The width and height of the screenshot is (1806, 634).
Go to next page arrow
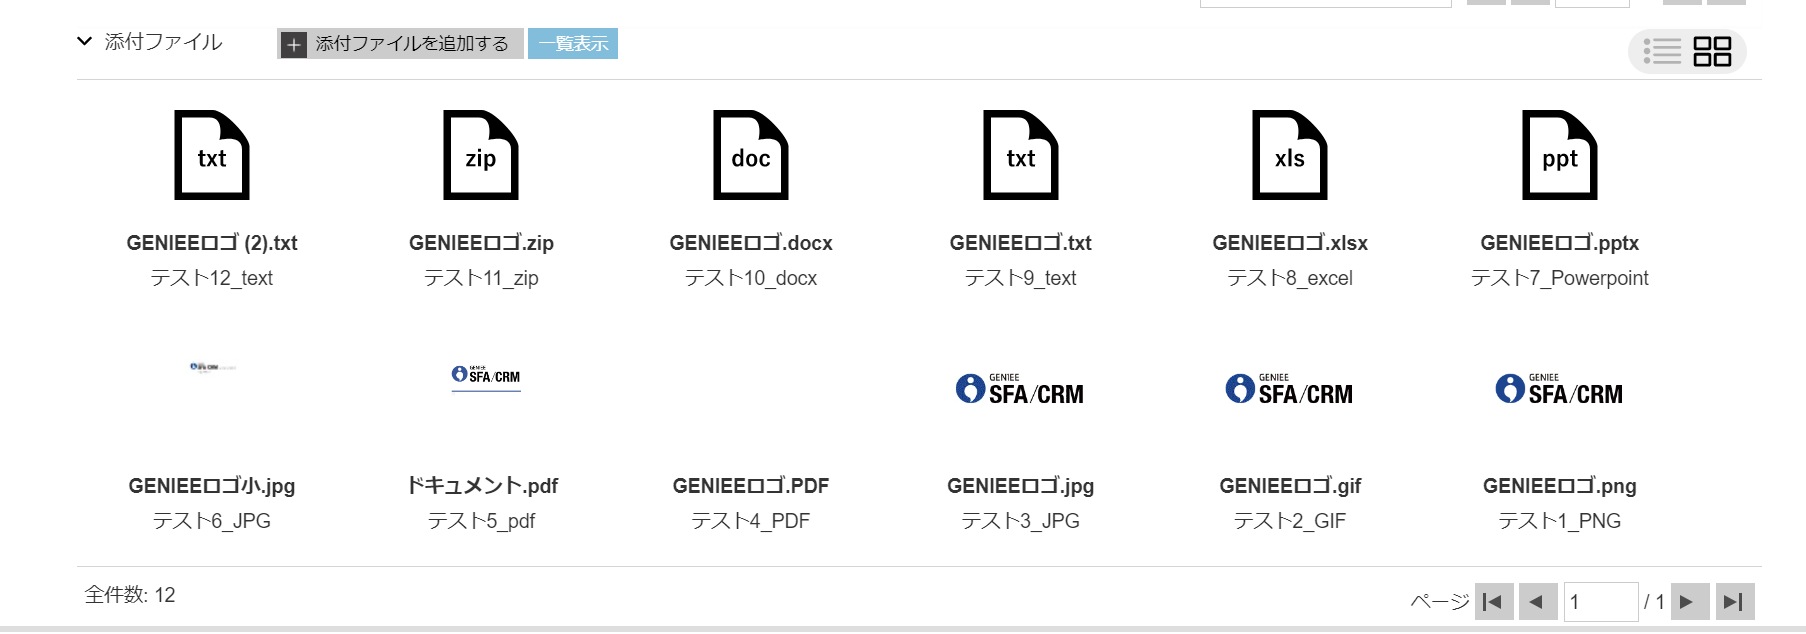1690,602
